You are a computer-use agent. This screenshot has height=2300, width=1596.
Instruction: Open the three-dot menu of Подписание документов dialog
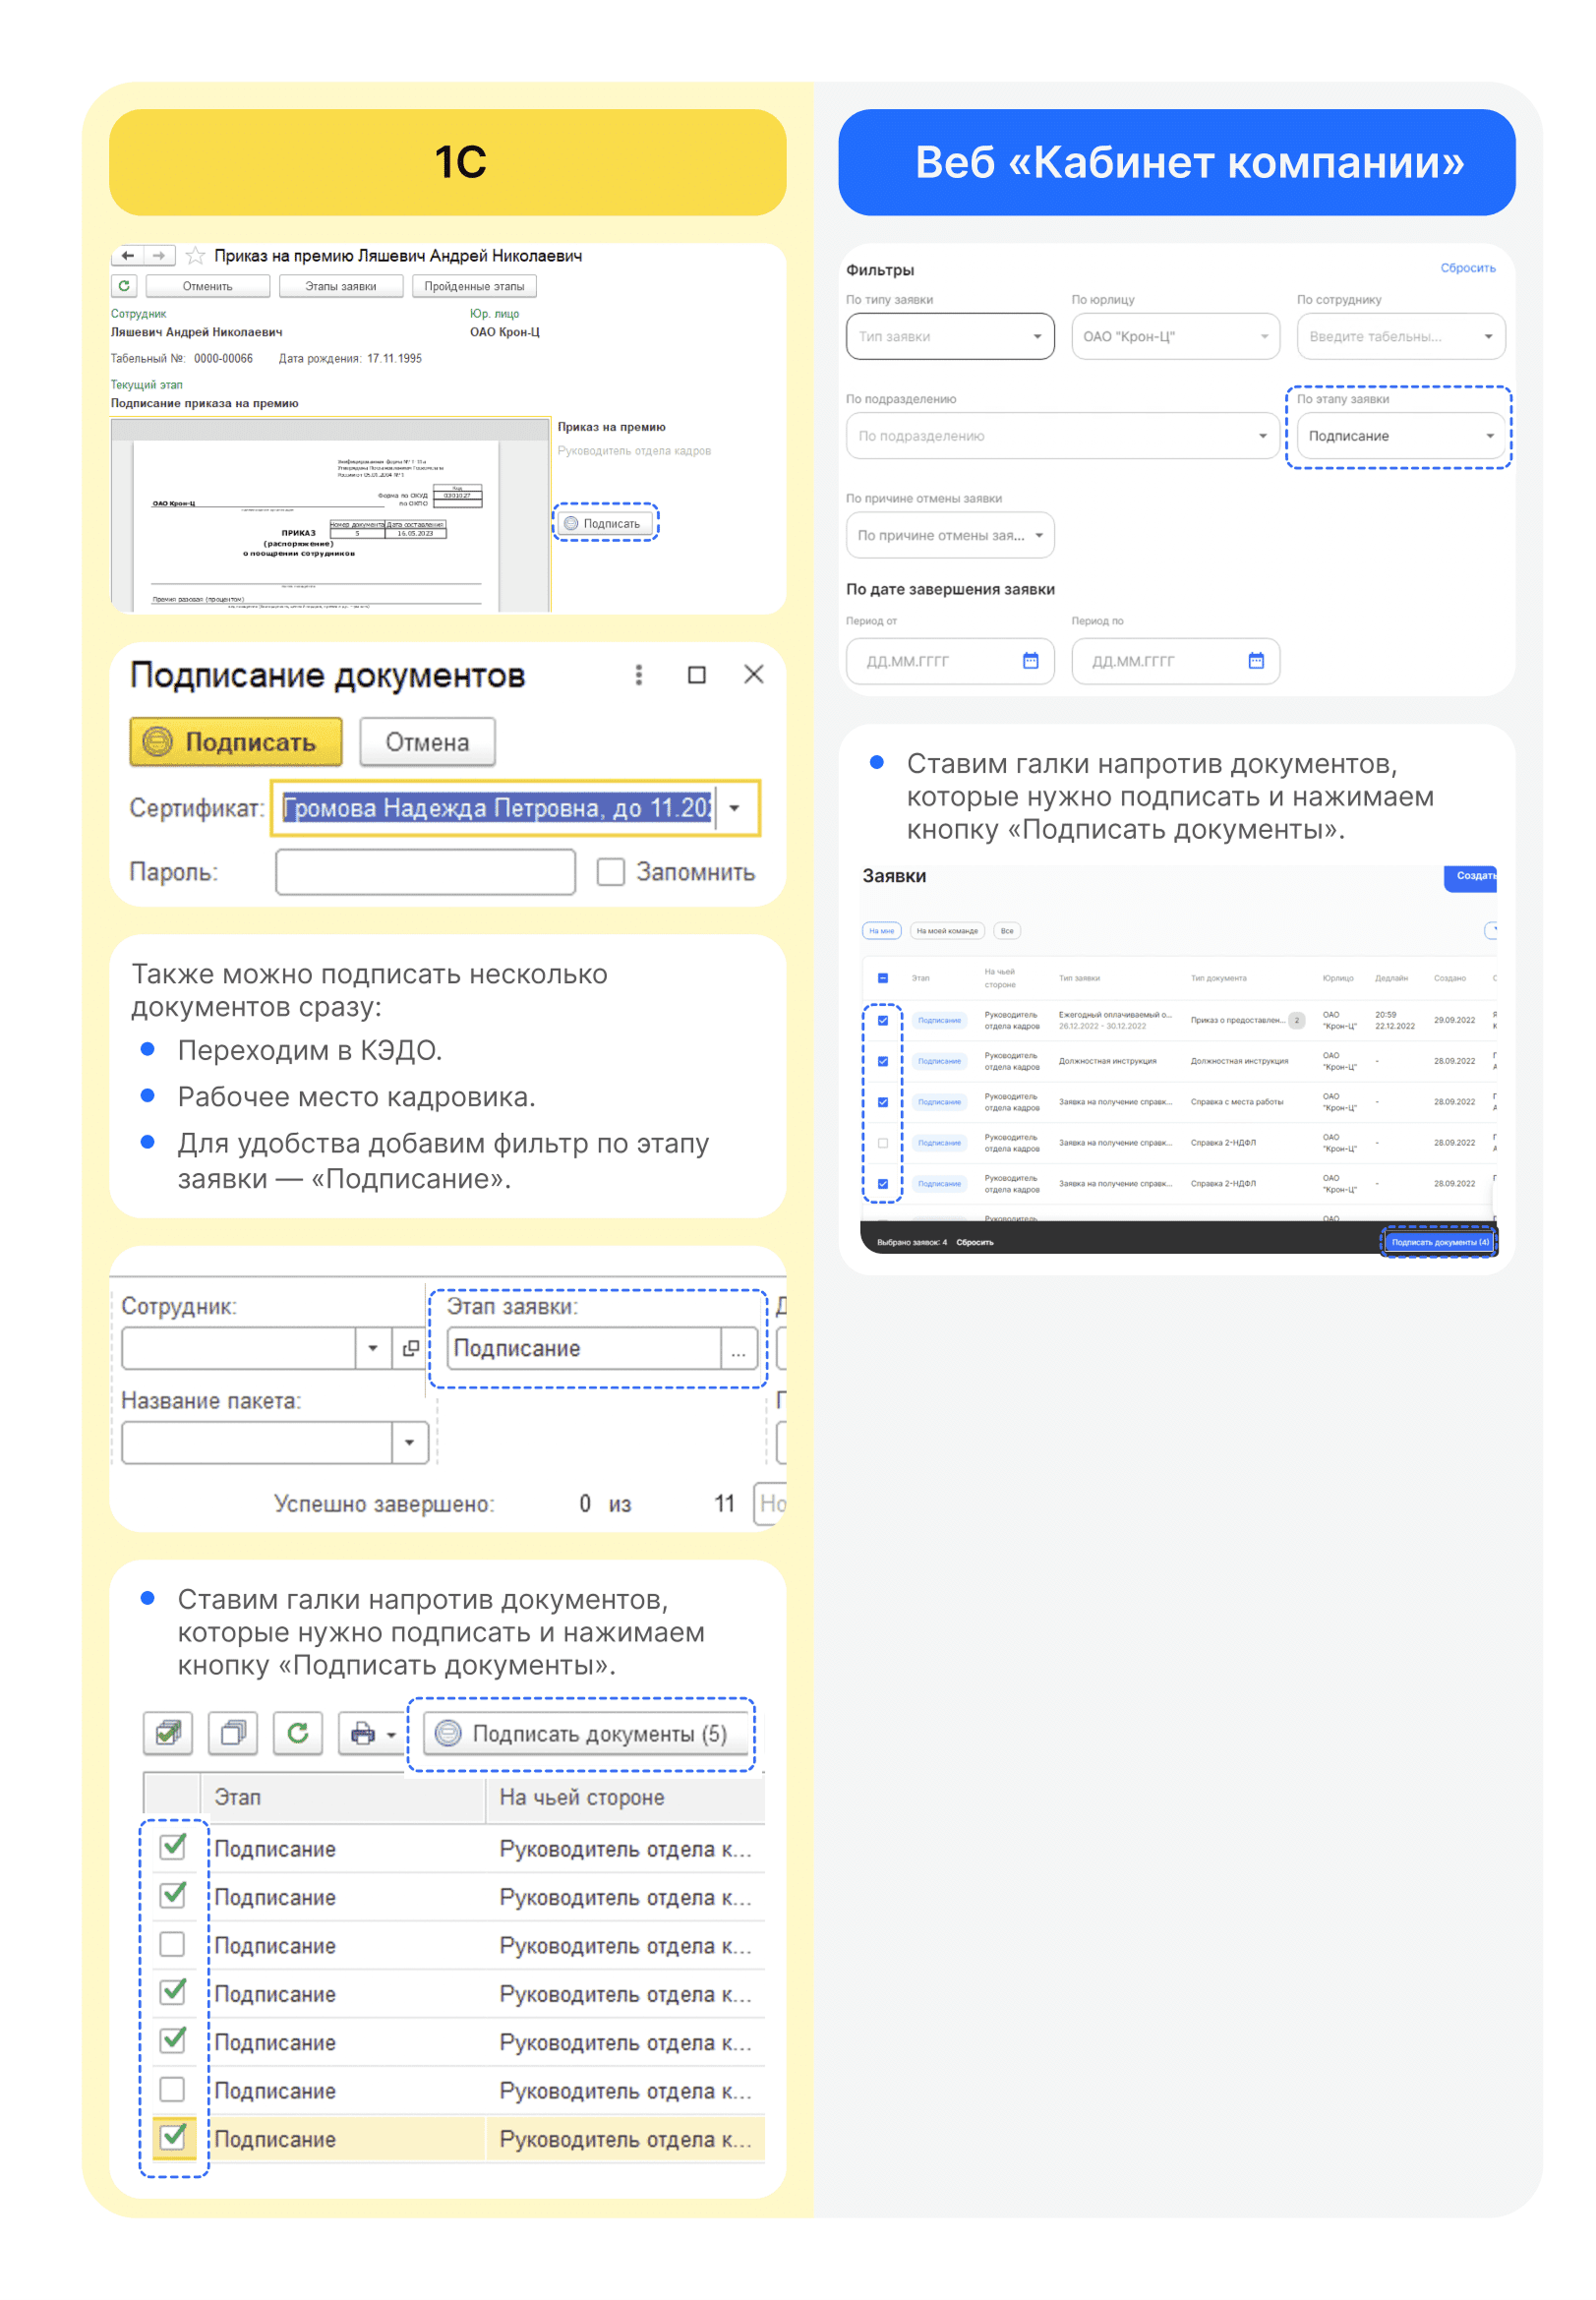(x=639, y=675)
